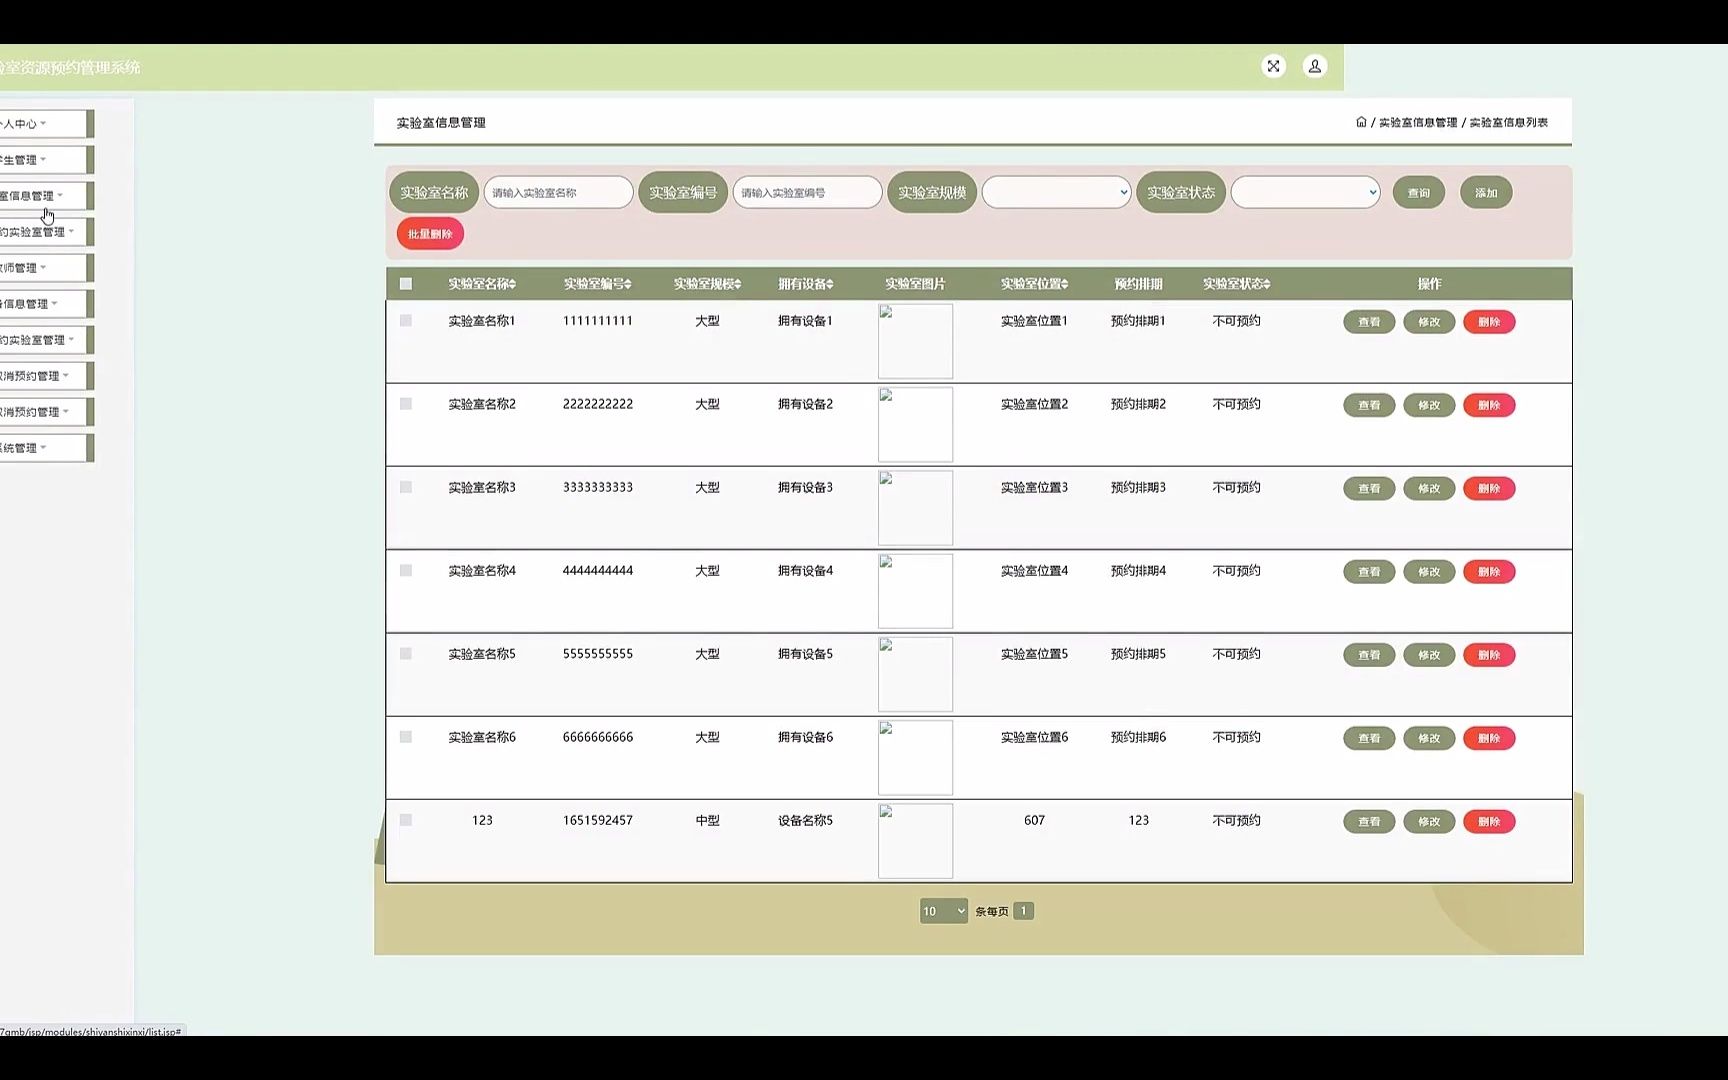Open the user profile icon in header

click(x=1315, y=66)
